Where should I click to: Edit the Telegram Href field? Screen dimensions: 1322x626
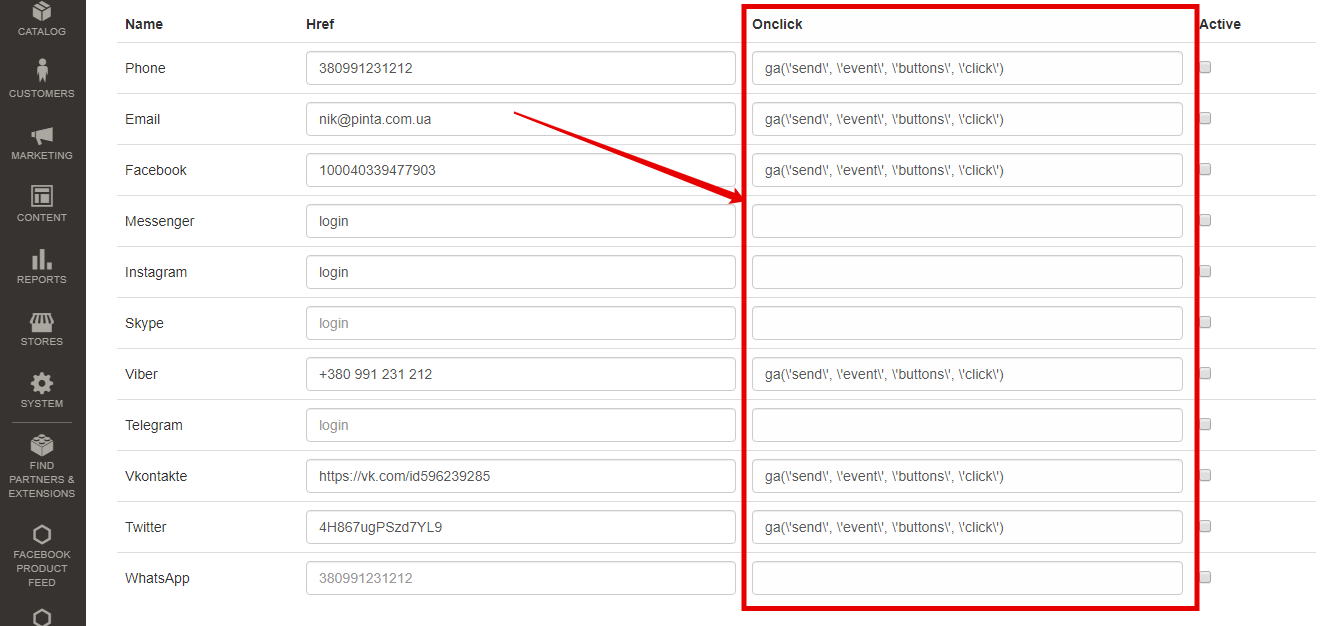coord(521,425)
